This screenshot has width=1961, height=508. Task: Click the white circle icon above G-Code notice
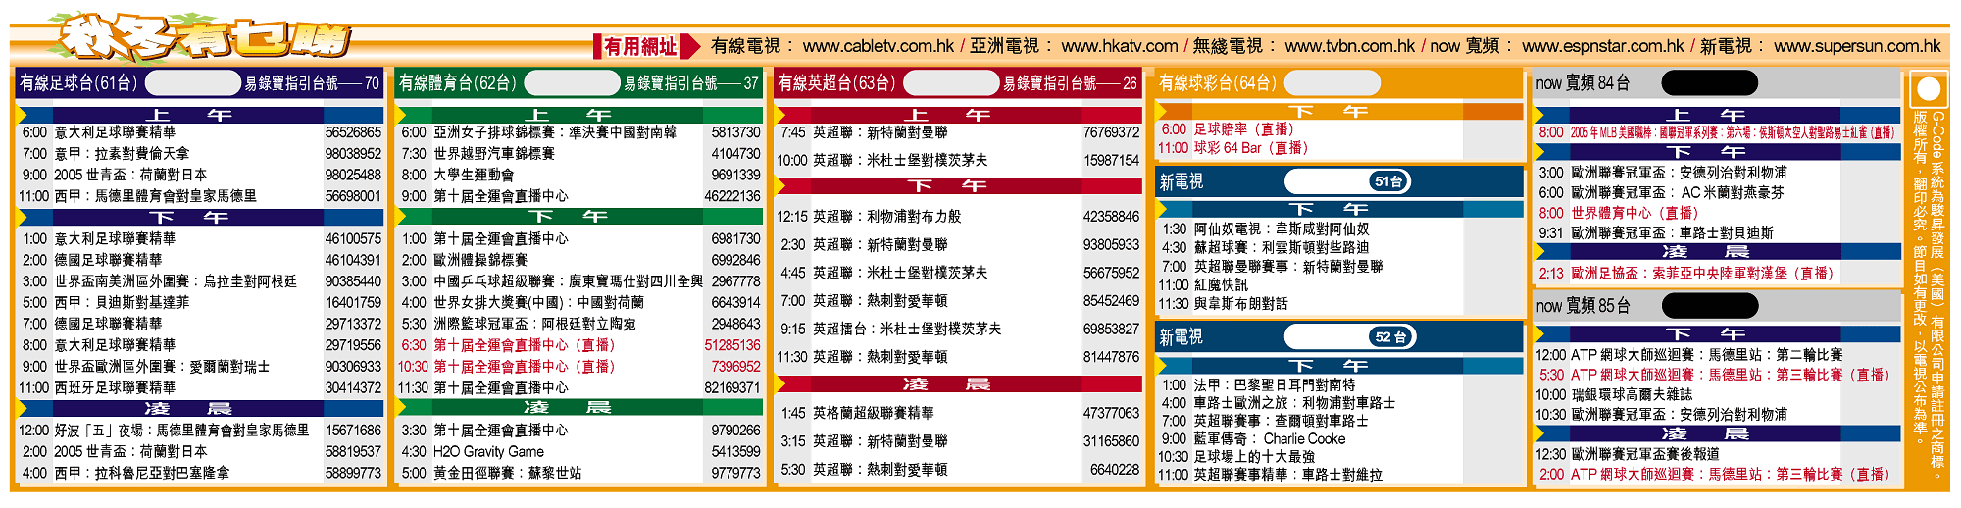tap(1929, 89)
